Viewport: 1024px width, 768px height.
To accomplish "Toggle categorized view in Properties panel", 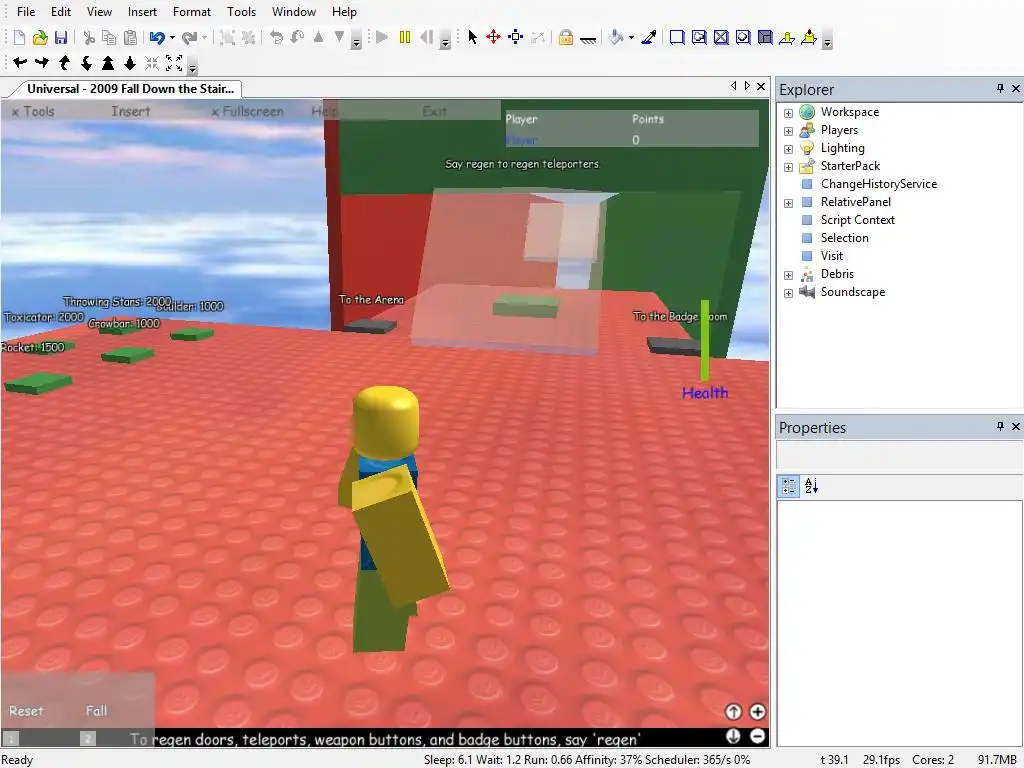I will click(x=789, y=486).
